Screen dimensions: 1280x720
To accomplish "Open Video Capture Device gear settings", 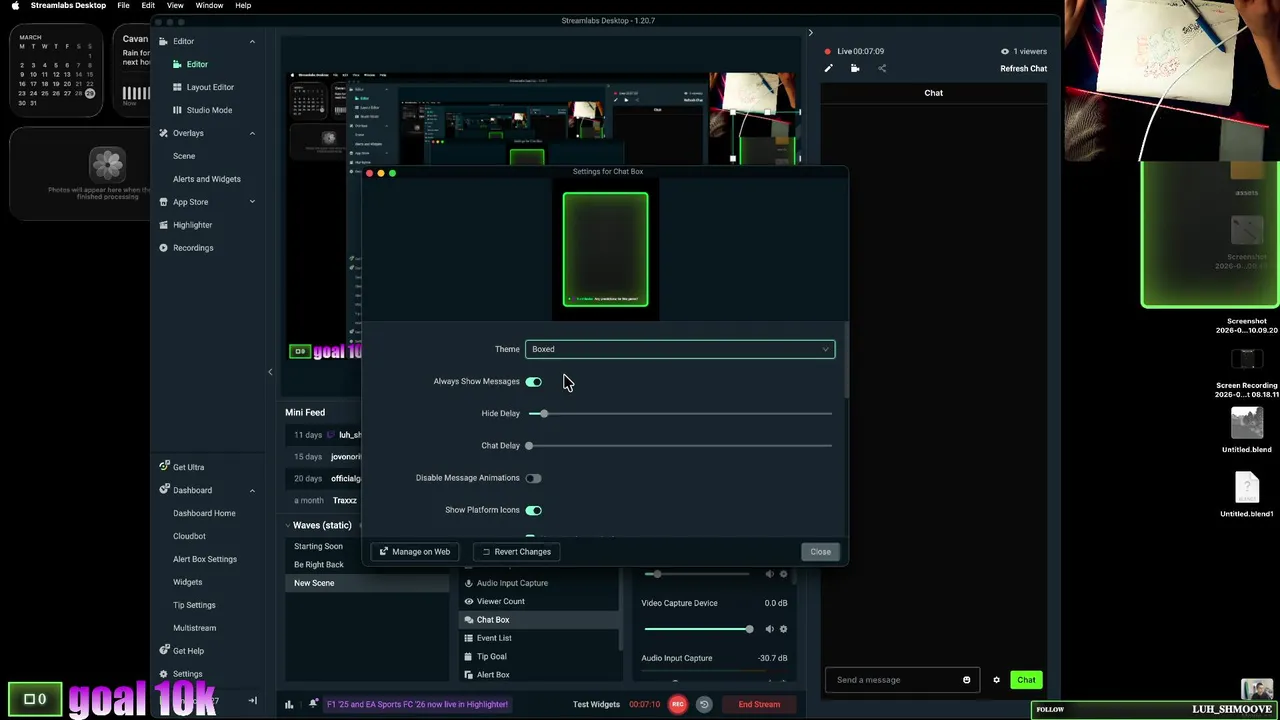I will (783, 629).
